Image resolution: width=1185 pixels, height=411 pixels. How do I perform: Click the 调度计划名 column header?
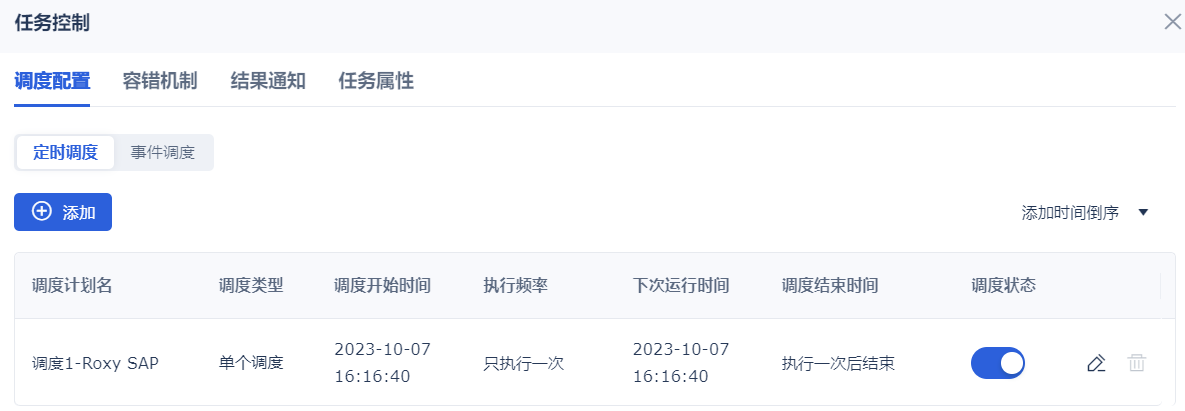click(x=72, y=286)
